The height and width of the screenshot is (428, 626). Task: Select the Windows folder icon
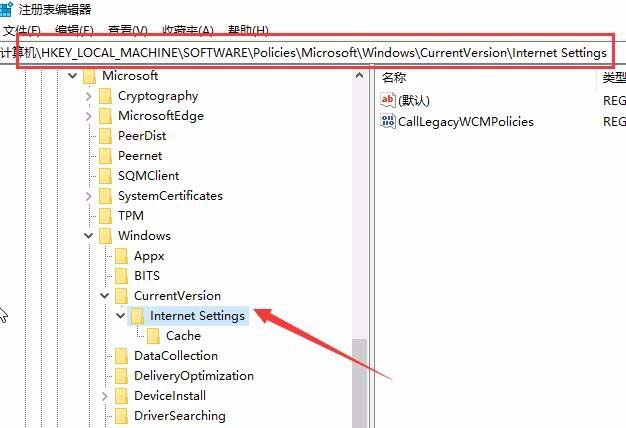pos(105,236)
